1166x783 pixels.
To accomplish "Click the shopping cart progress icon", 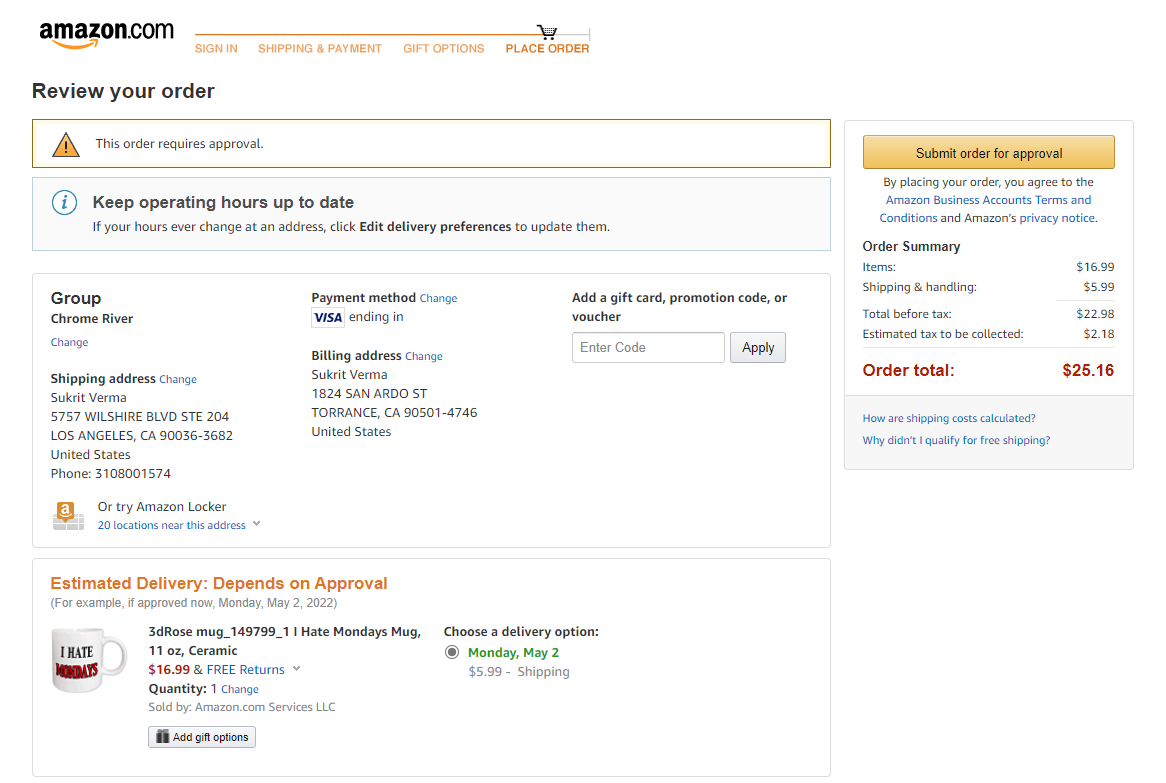I will (547, 32).
